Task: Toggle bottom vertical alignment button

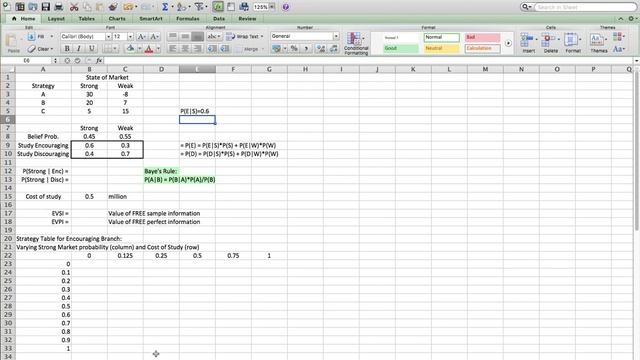Action: pyautogui.click(x=198, y=36)
